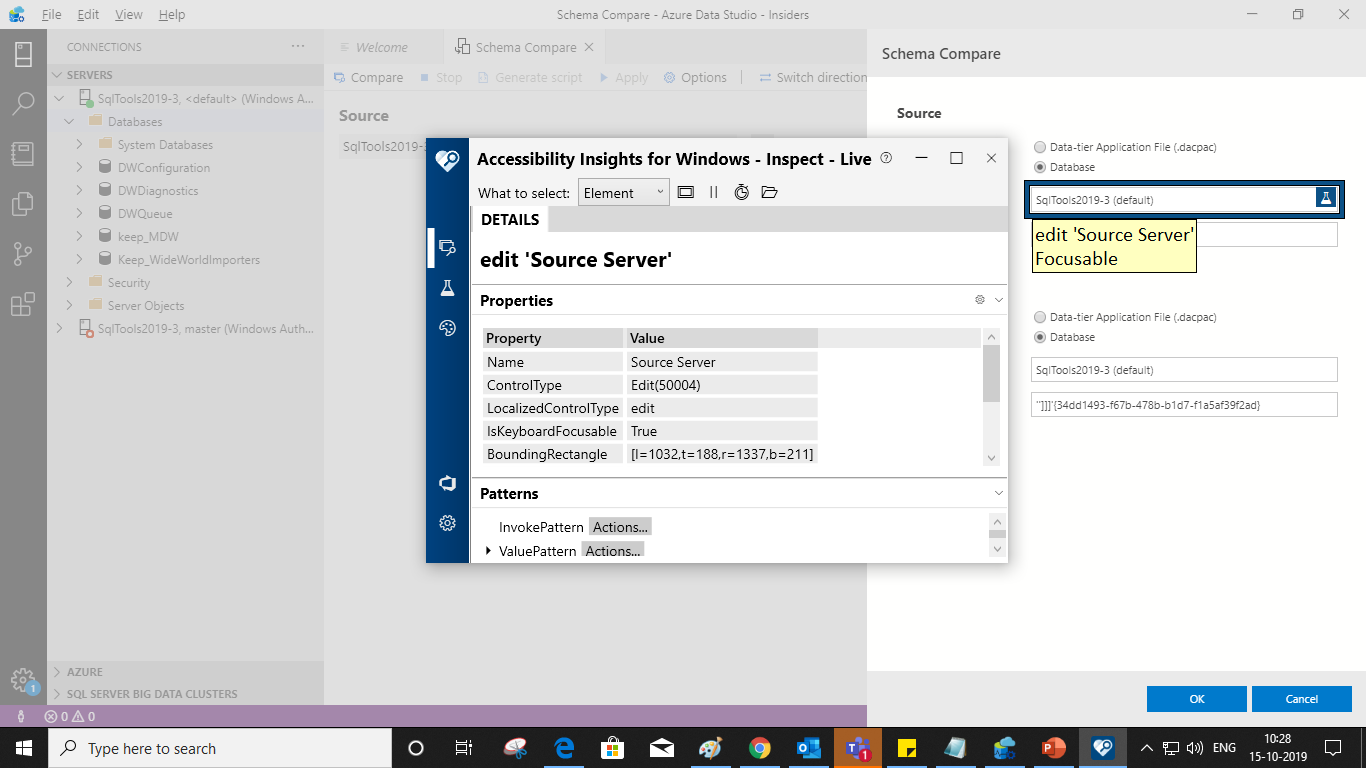
Task: Click the pause icon next to Element selector
Action: click(712, 192)
